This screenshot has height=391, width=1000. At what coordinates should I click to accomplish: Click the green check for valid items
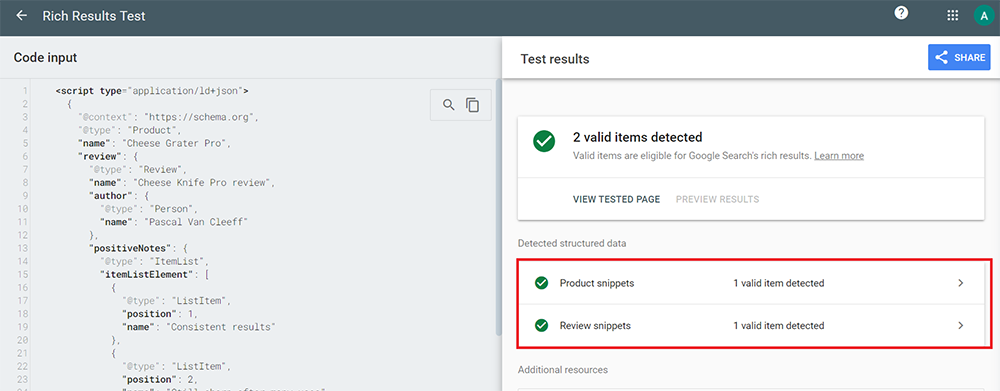coord(544,142)
